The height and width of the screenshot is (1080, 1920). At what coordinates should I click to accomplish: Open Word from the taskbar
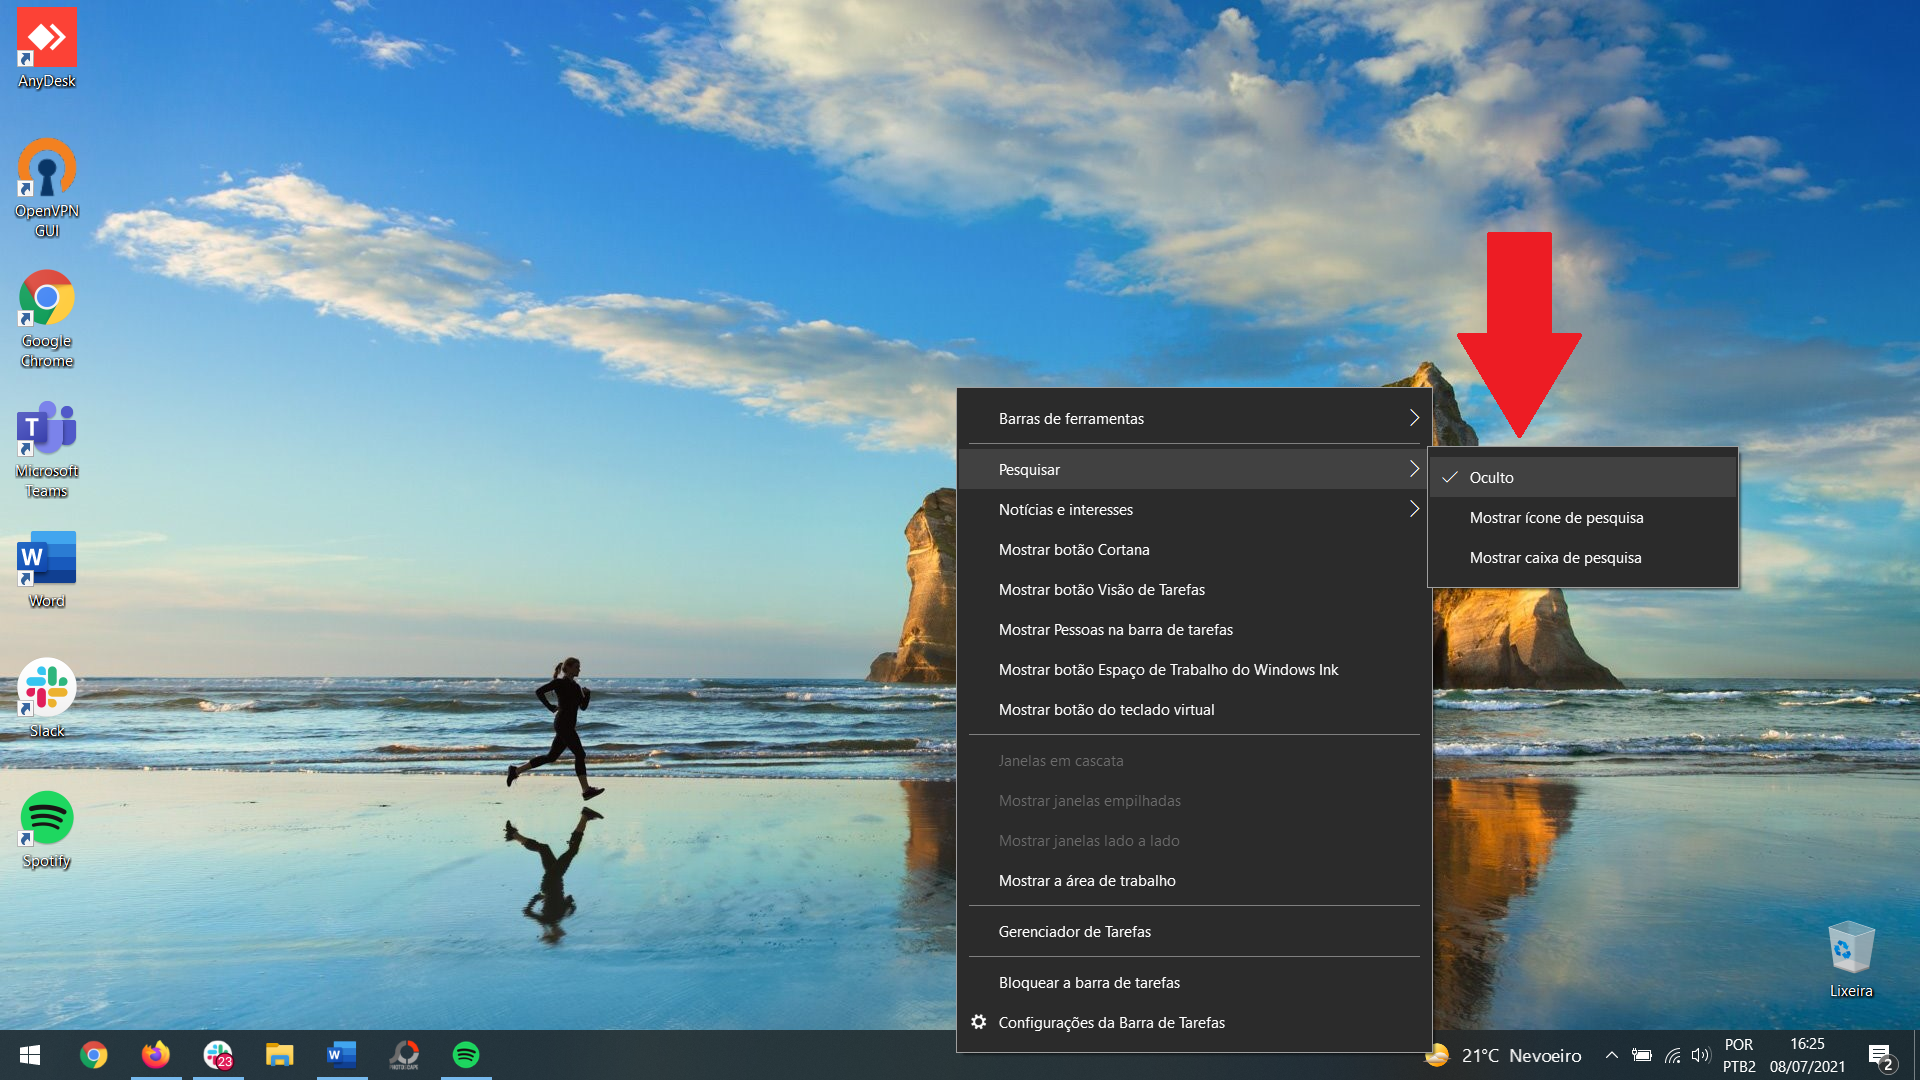[x=342, y=1055]
